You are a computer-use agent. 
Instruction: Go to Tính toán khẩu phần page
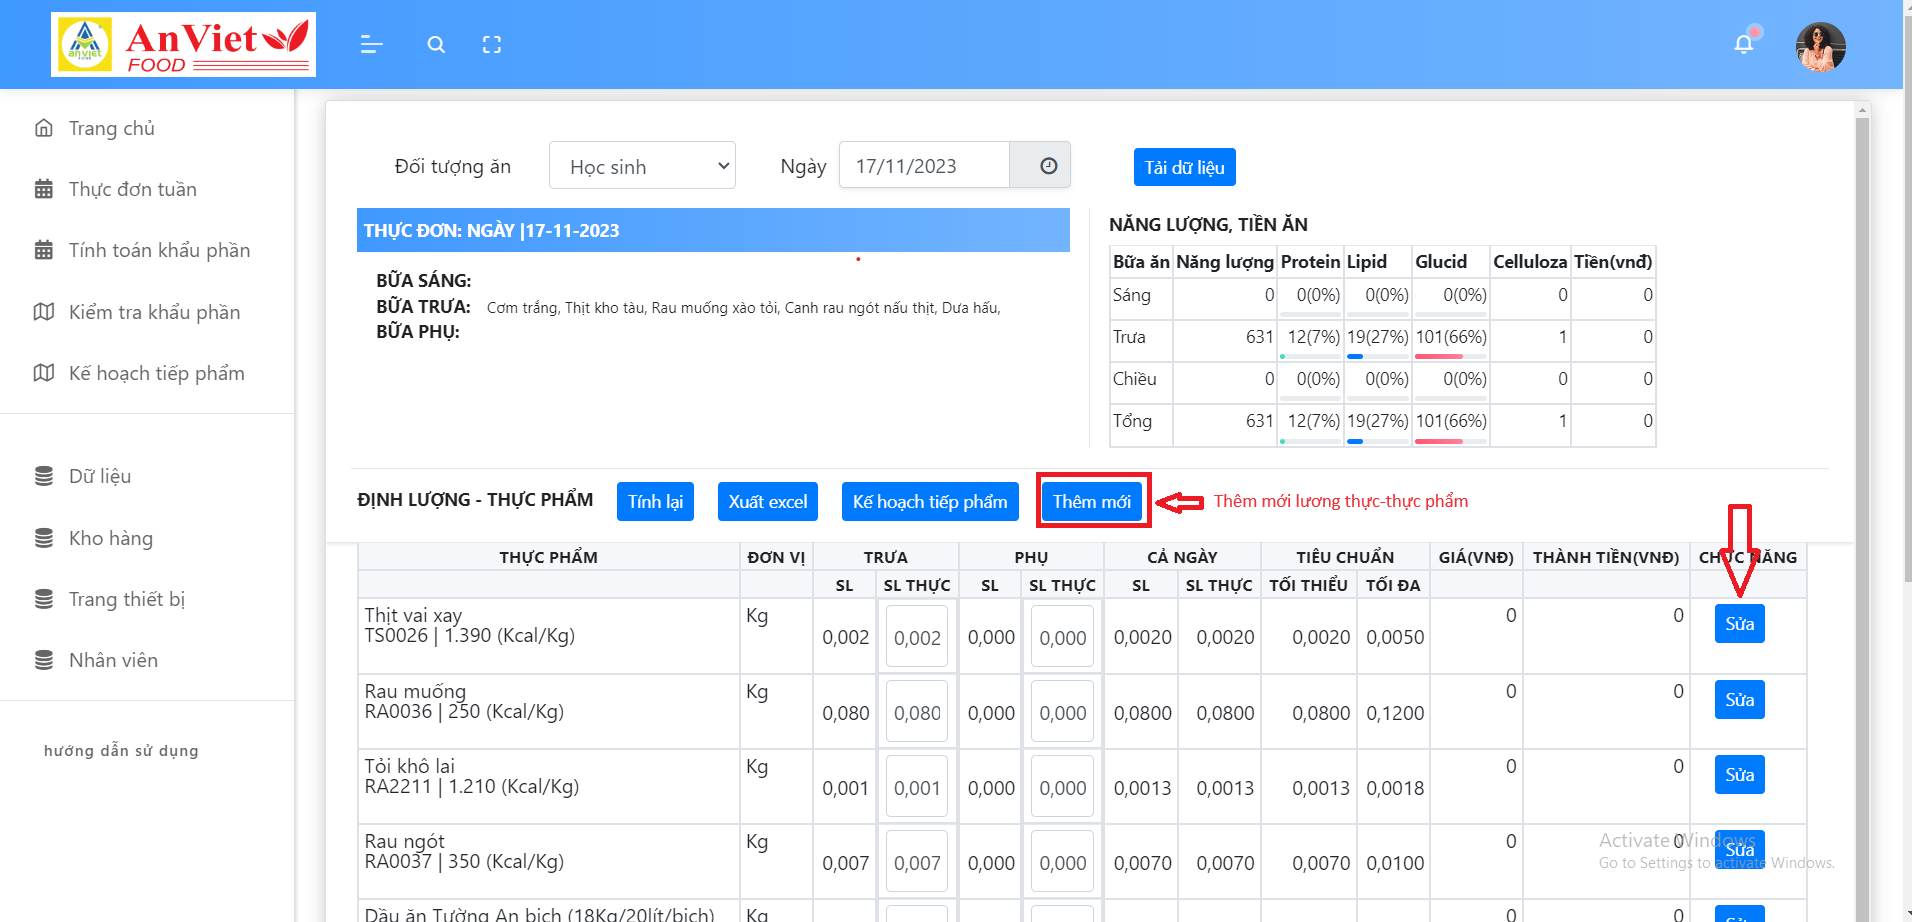coord(159,250)
